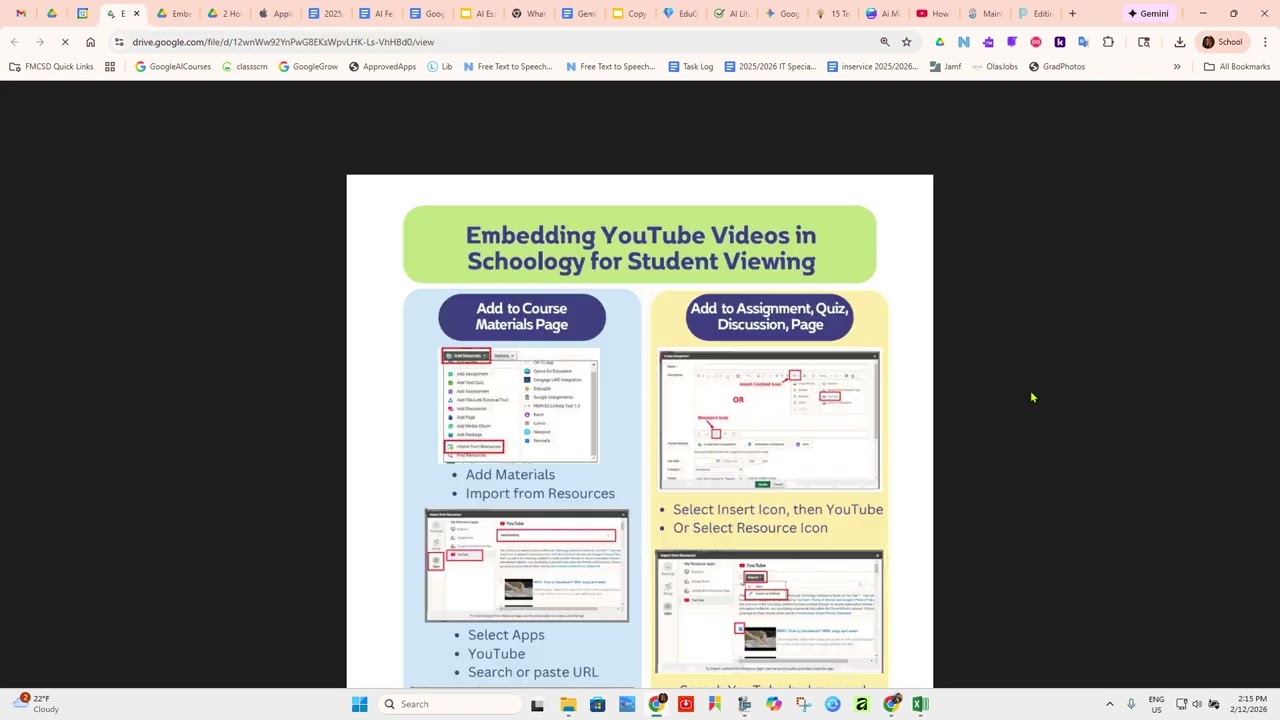Open Copilot from the taskbar

774,704
